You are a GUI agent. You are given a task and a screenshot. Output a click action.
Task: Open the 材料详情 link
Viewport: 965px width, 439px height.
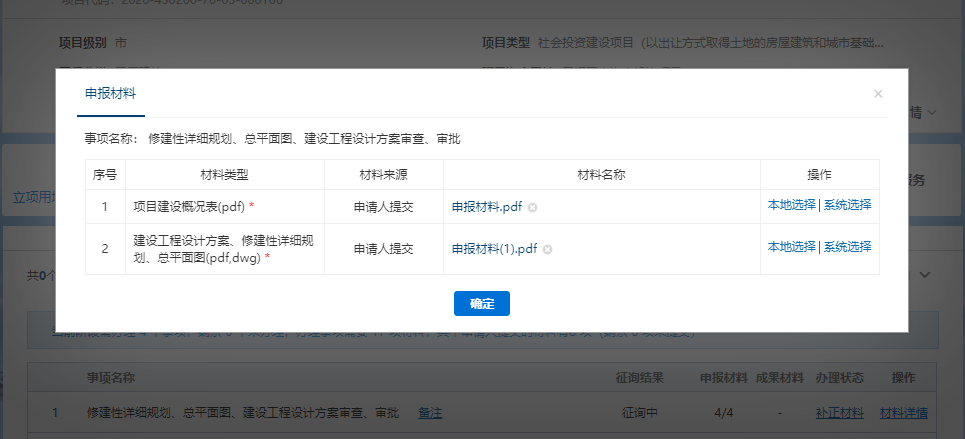click(x=904, y=413)
